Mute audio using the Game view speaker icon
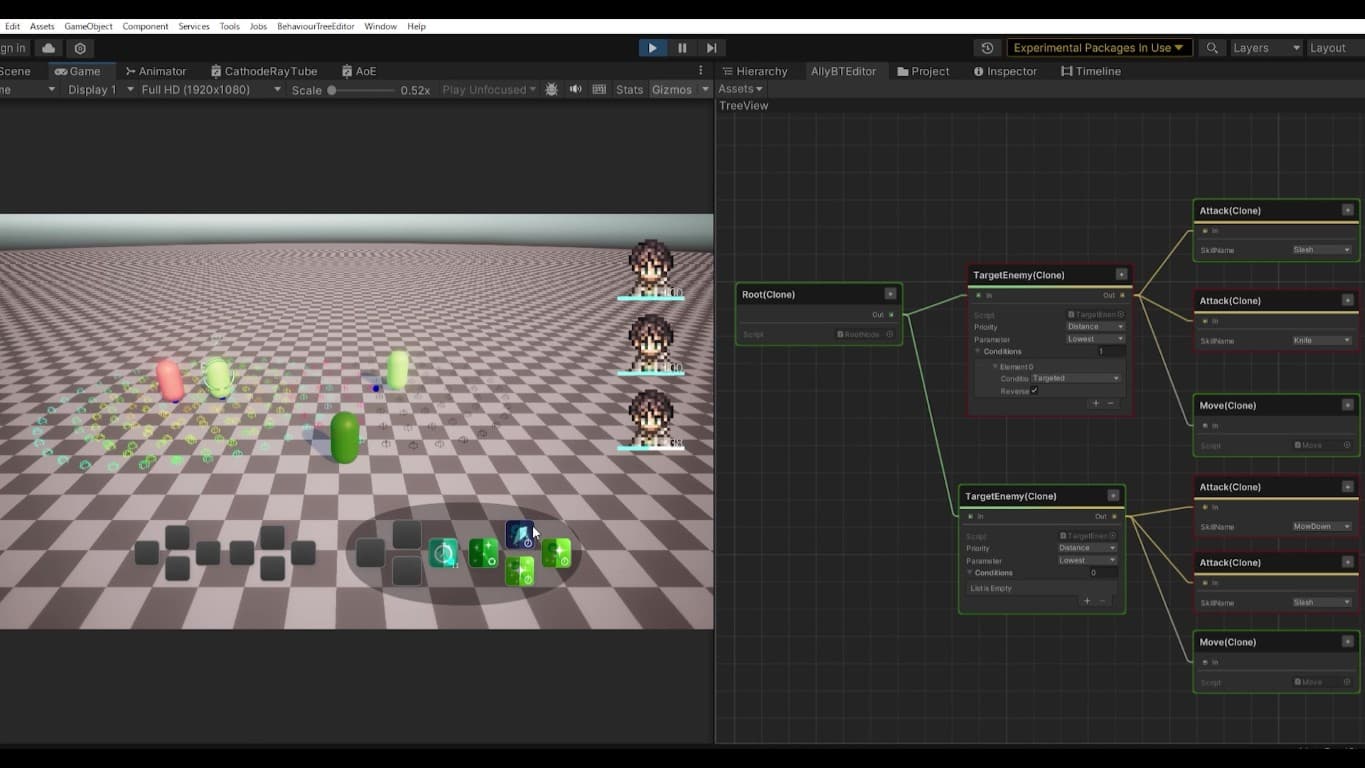This screenshot has height=768, width=1365. pos(575,90)
